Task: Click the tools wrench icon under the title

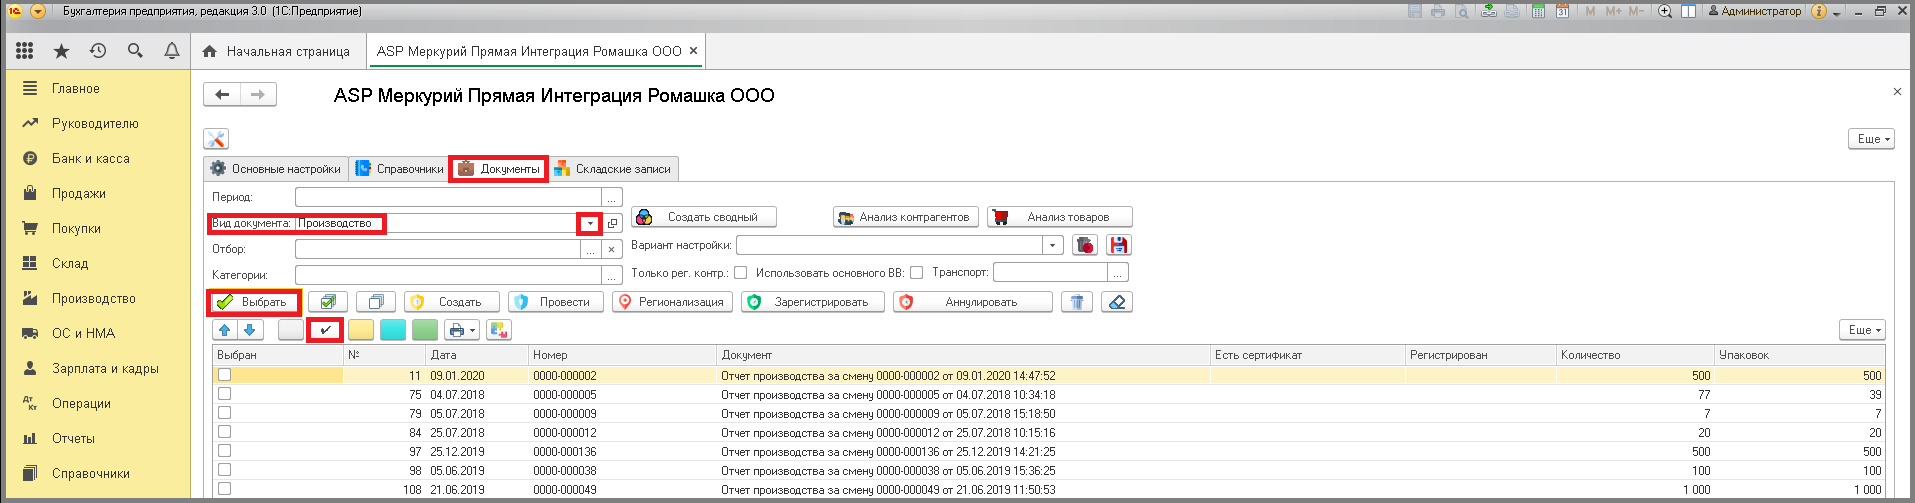Action: click(x=216, y=139)
